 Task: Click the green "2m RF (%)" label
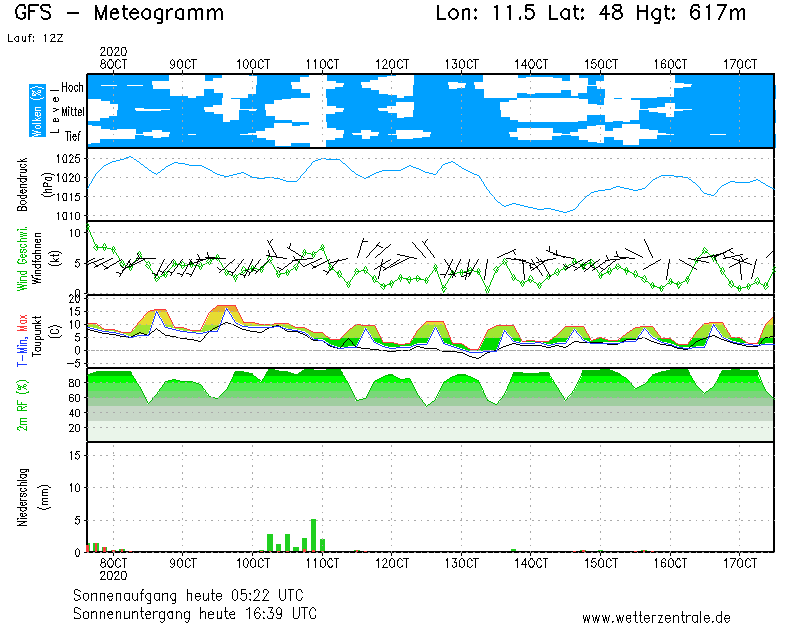point(22,405)
